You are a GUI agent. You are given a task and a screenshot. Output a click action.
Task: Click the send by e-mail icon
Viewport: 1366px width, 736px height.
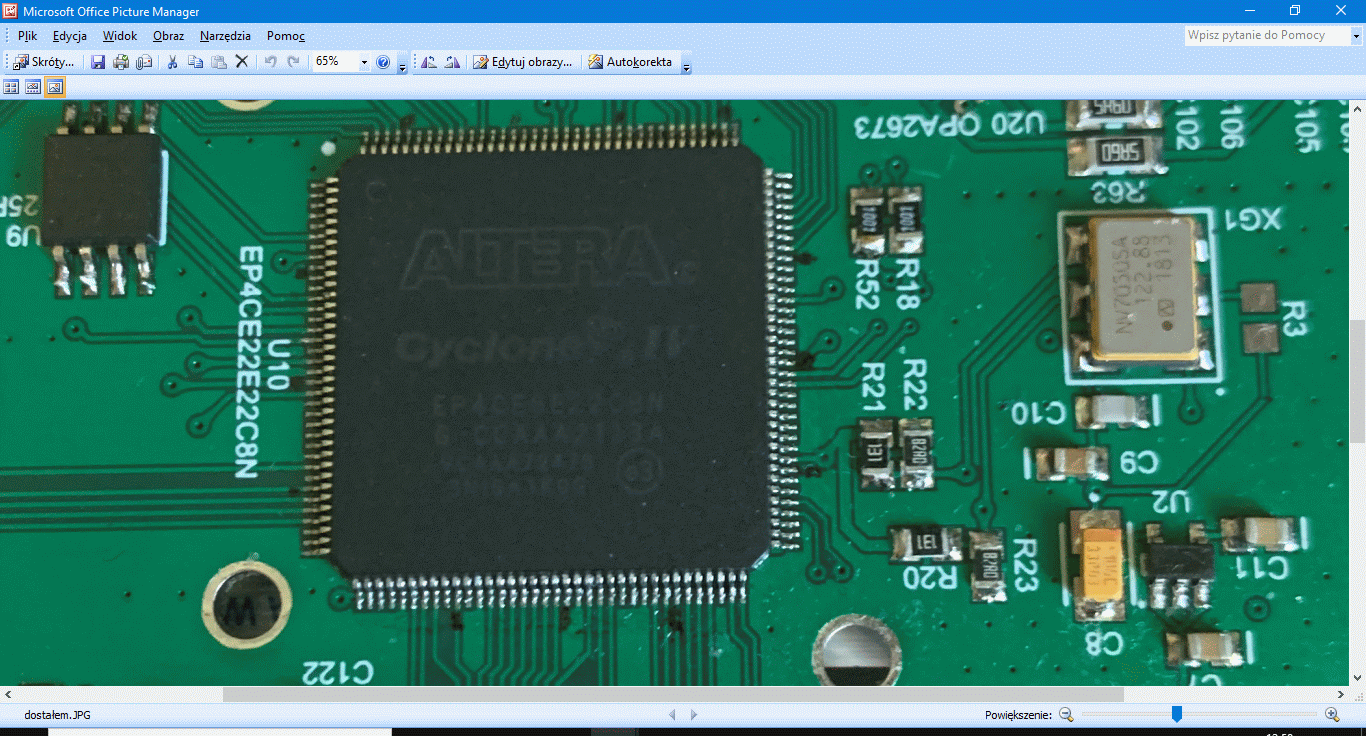point(144,62)
